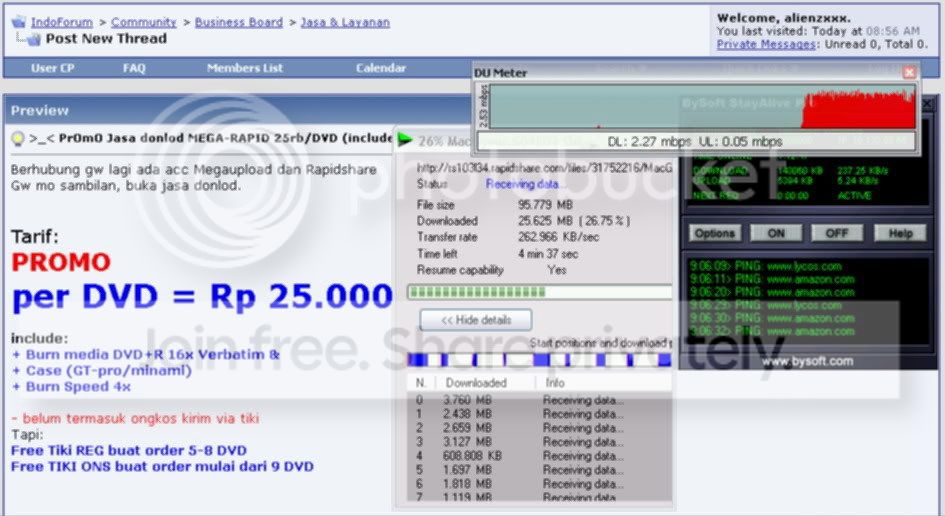Screen dimensions: 945x516
Task: Open the Calendar
Action: coord(381,68)
